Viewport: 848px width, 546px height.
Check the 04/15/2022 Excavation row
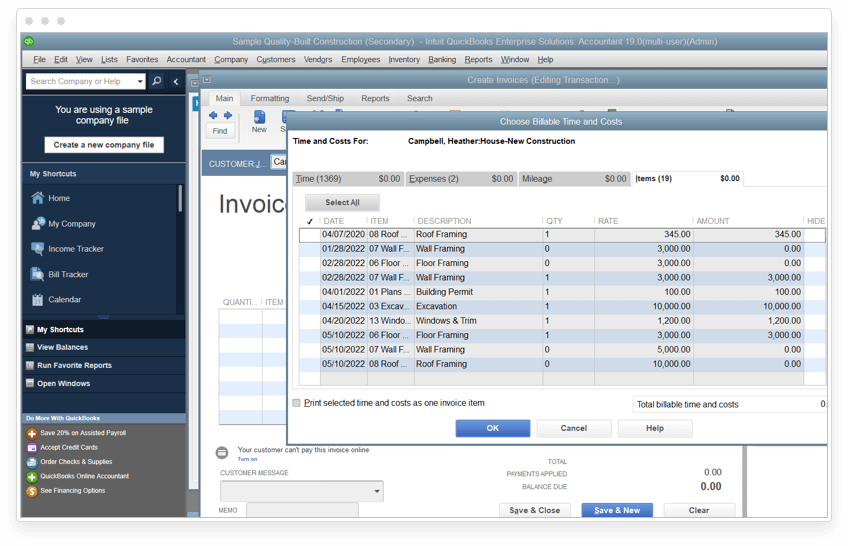[310, 307]
